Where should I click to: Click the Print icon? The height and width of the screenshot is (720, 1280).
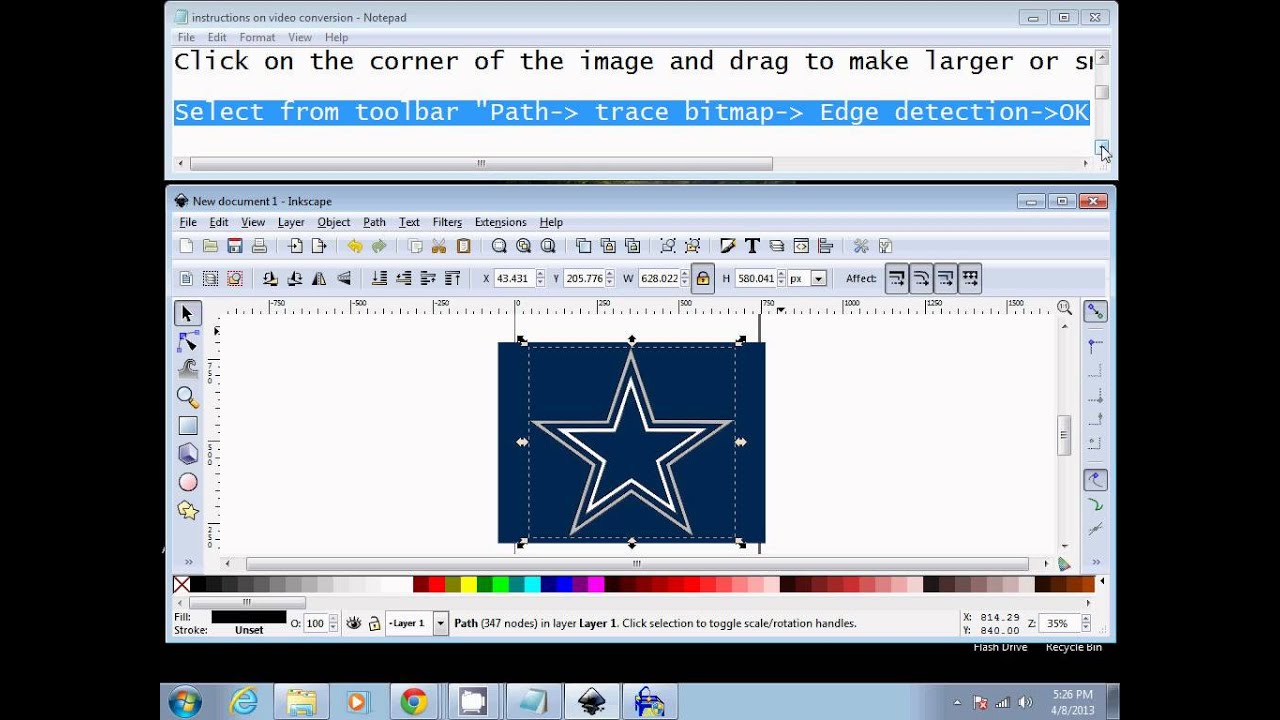259,246
